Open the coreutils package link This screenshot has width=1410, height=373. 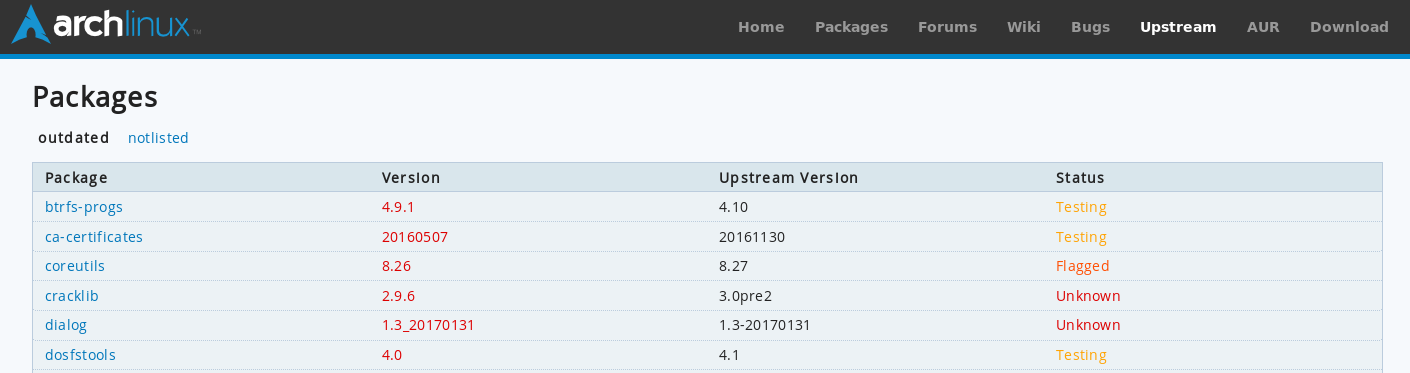click(75, 266)
